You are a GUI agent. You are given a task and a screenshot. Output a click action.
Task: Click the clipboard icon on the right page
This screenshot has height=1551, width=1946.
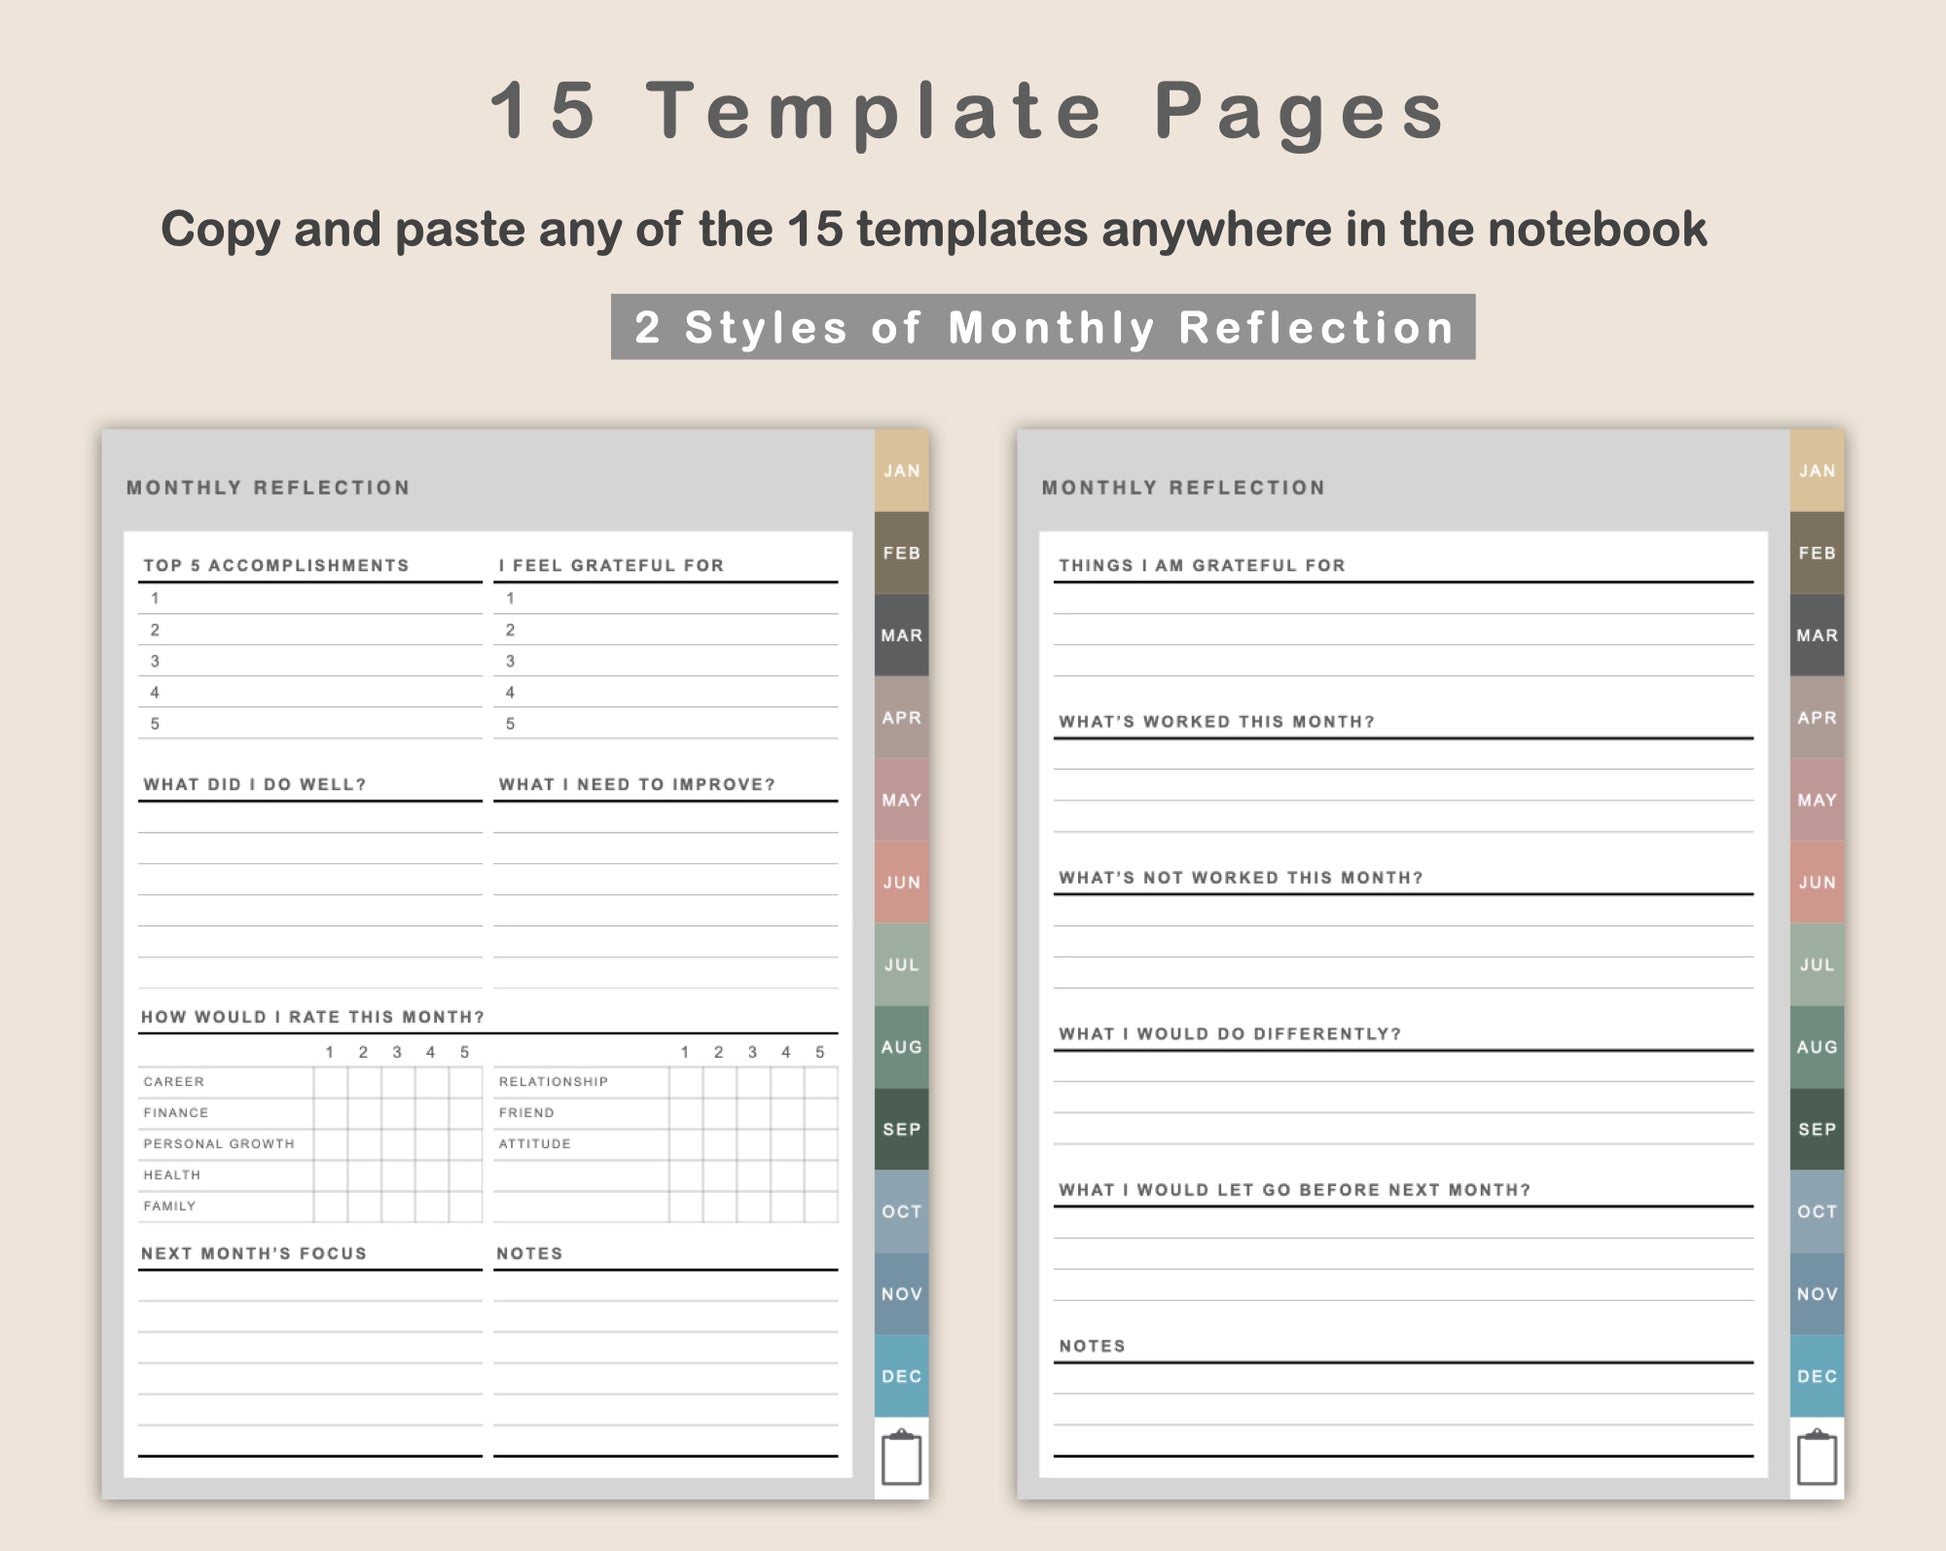click(x=1817, y=1457)
